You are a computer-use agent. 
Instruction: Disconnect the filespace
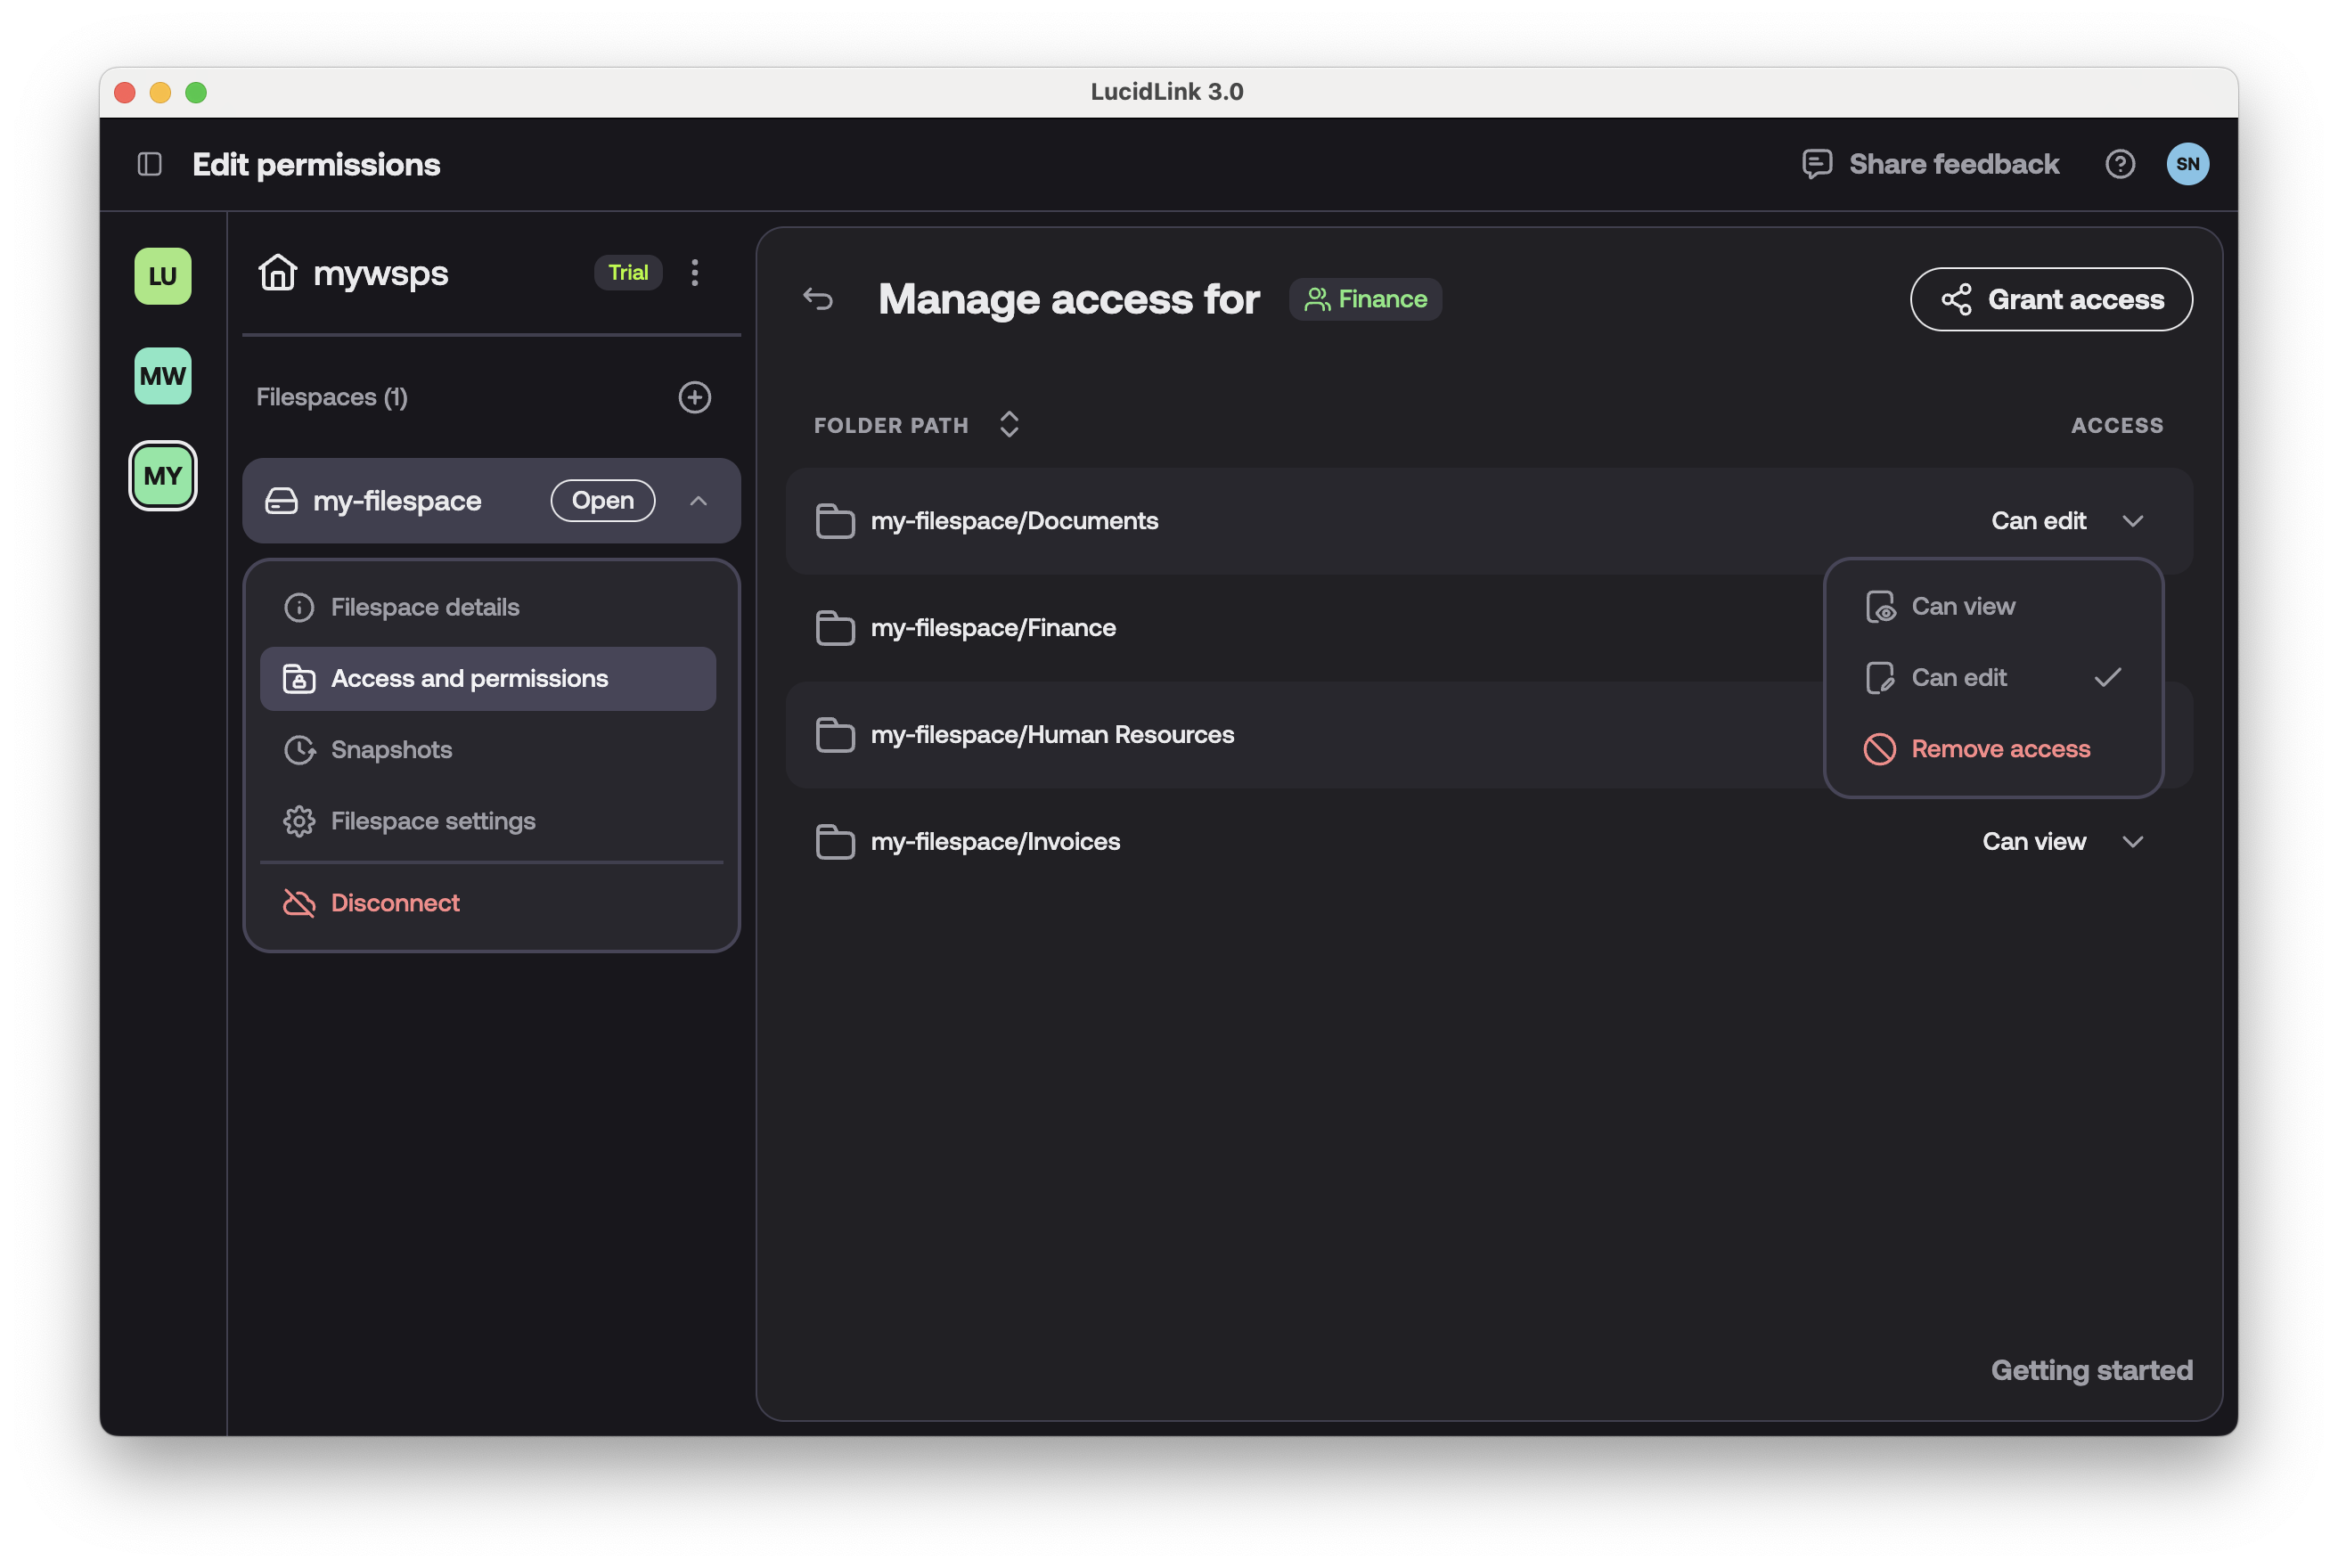tap(488, 903)
